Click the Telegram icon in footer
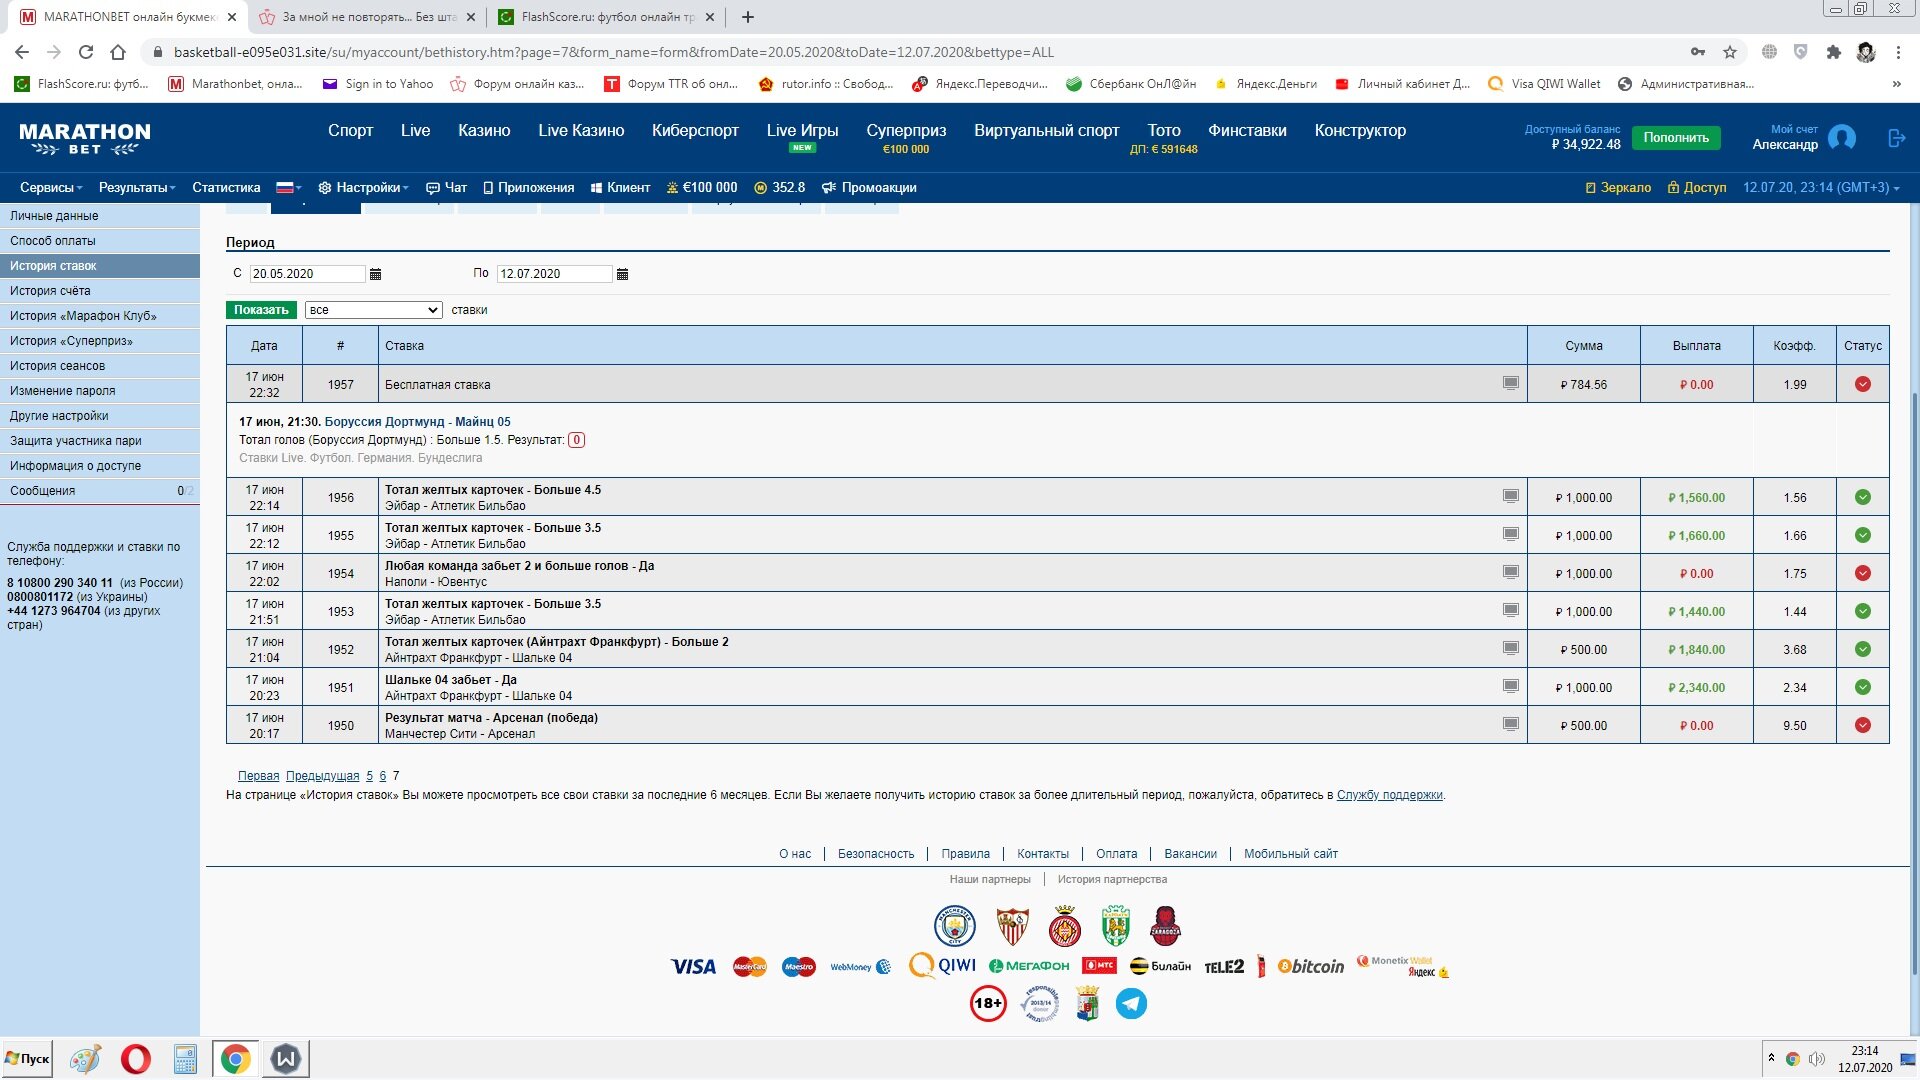The width and height of the screenshot is (1920, 1080). [1131, 1003]
